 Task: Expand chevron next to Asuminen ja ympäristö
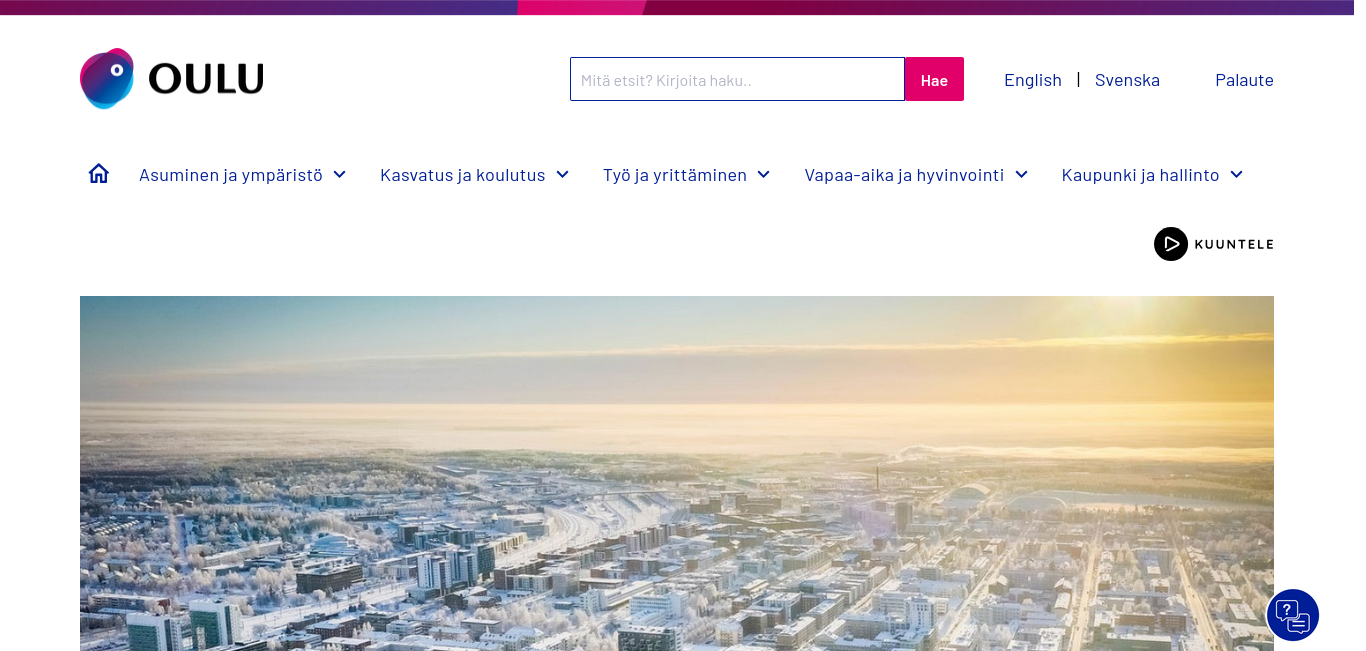click(340, 175)
